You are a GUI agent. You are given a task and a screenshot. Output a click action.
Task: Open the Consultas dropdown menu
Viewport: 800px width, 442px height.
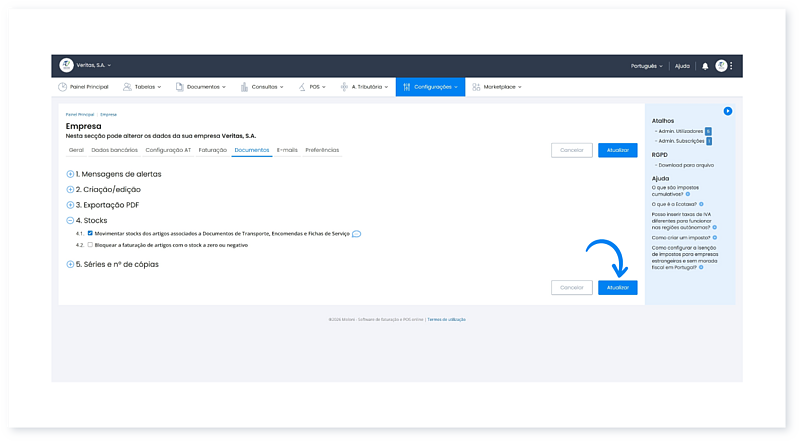coord(262,87)
